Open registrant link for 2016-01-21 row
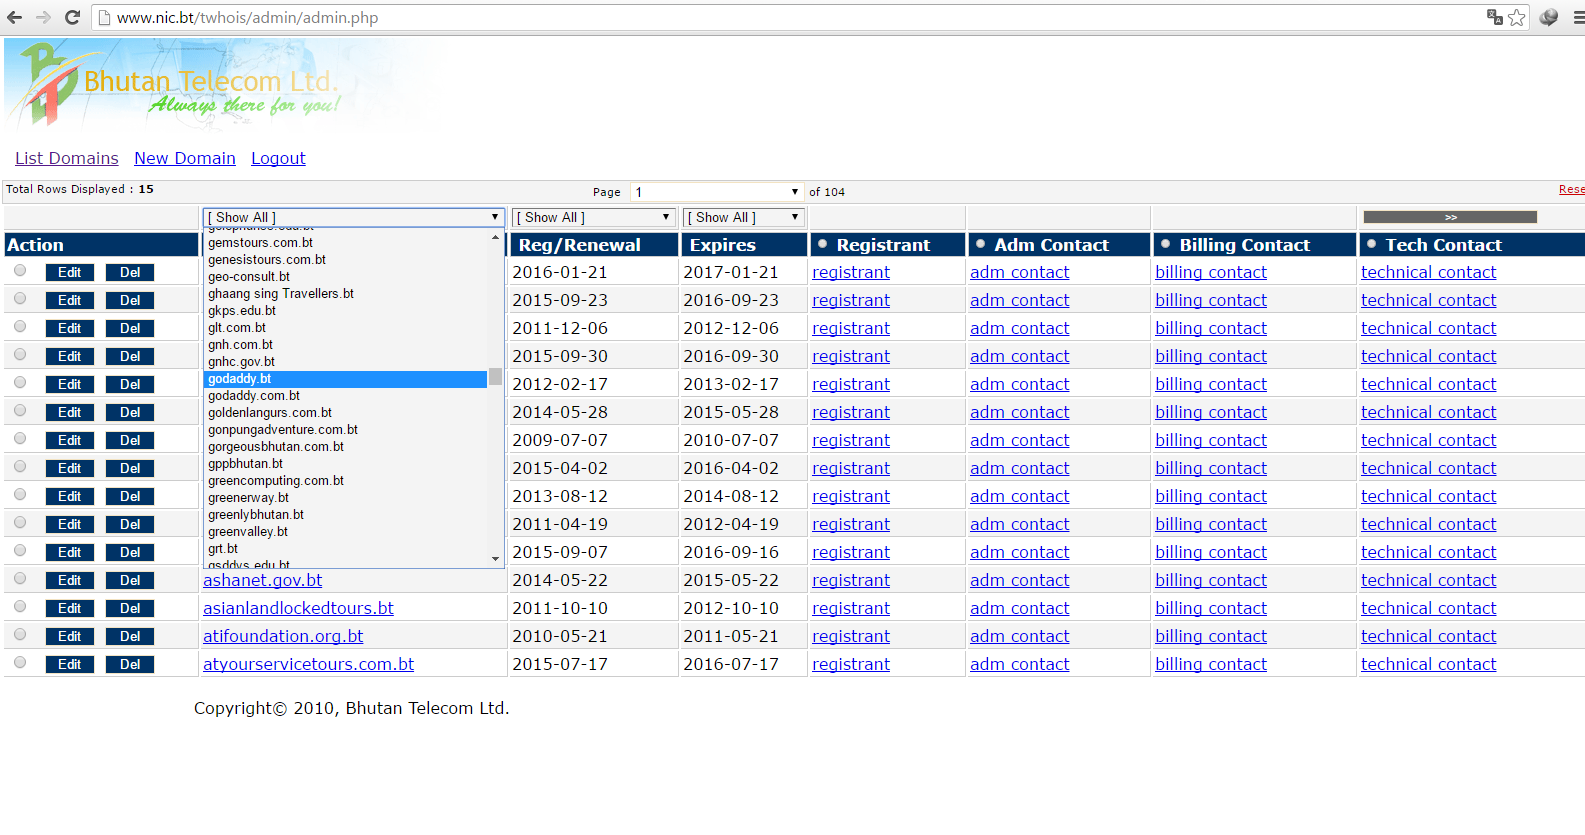 tap(851, 272)
